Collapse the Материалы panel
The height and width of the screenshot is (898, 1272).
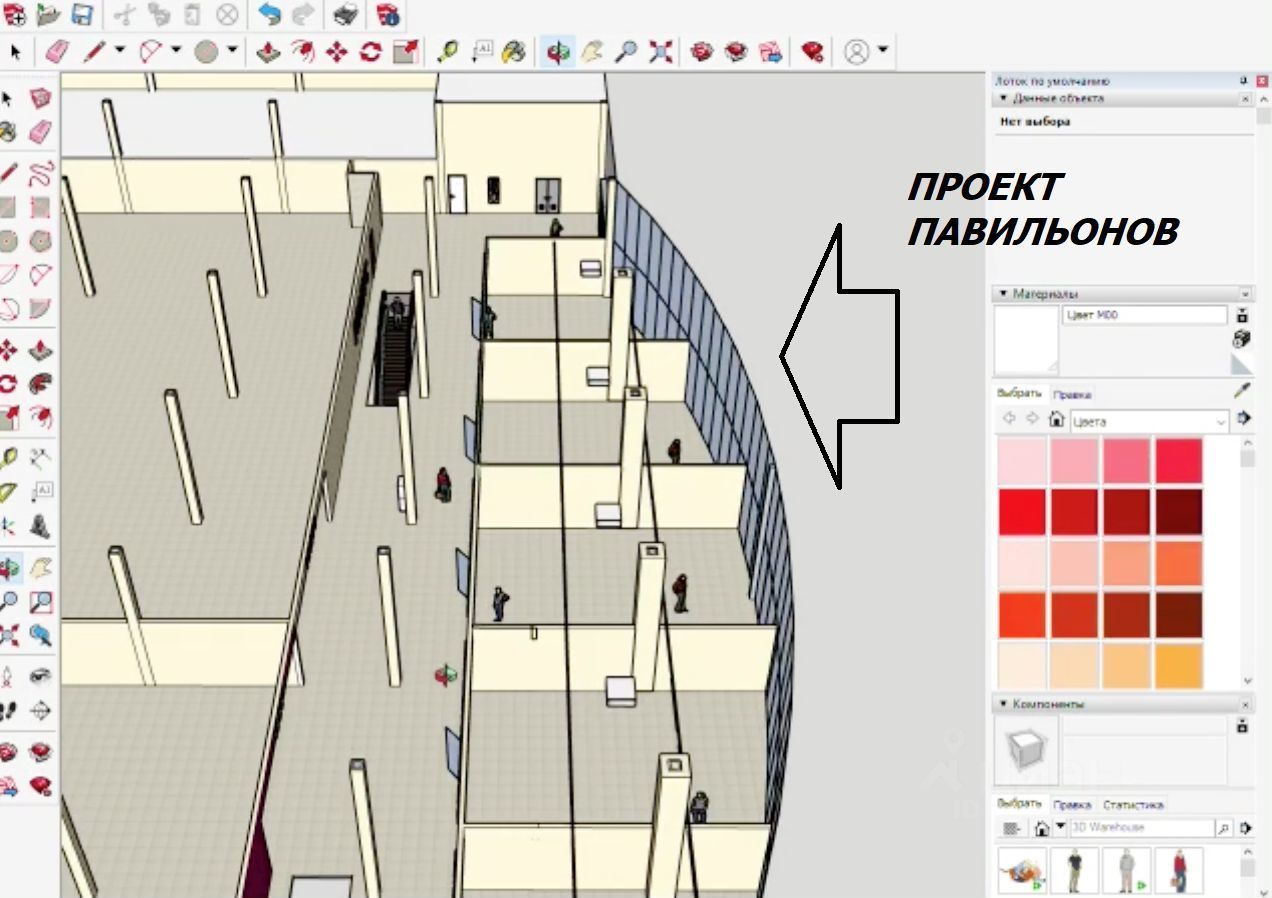point(1003,294)
